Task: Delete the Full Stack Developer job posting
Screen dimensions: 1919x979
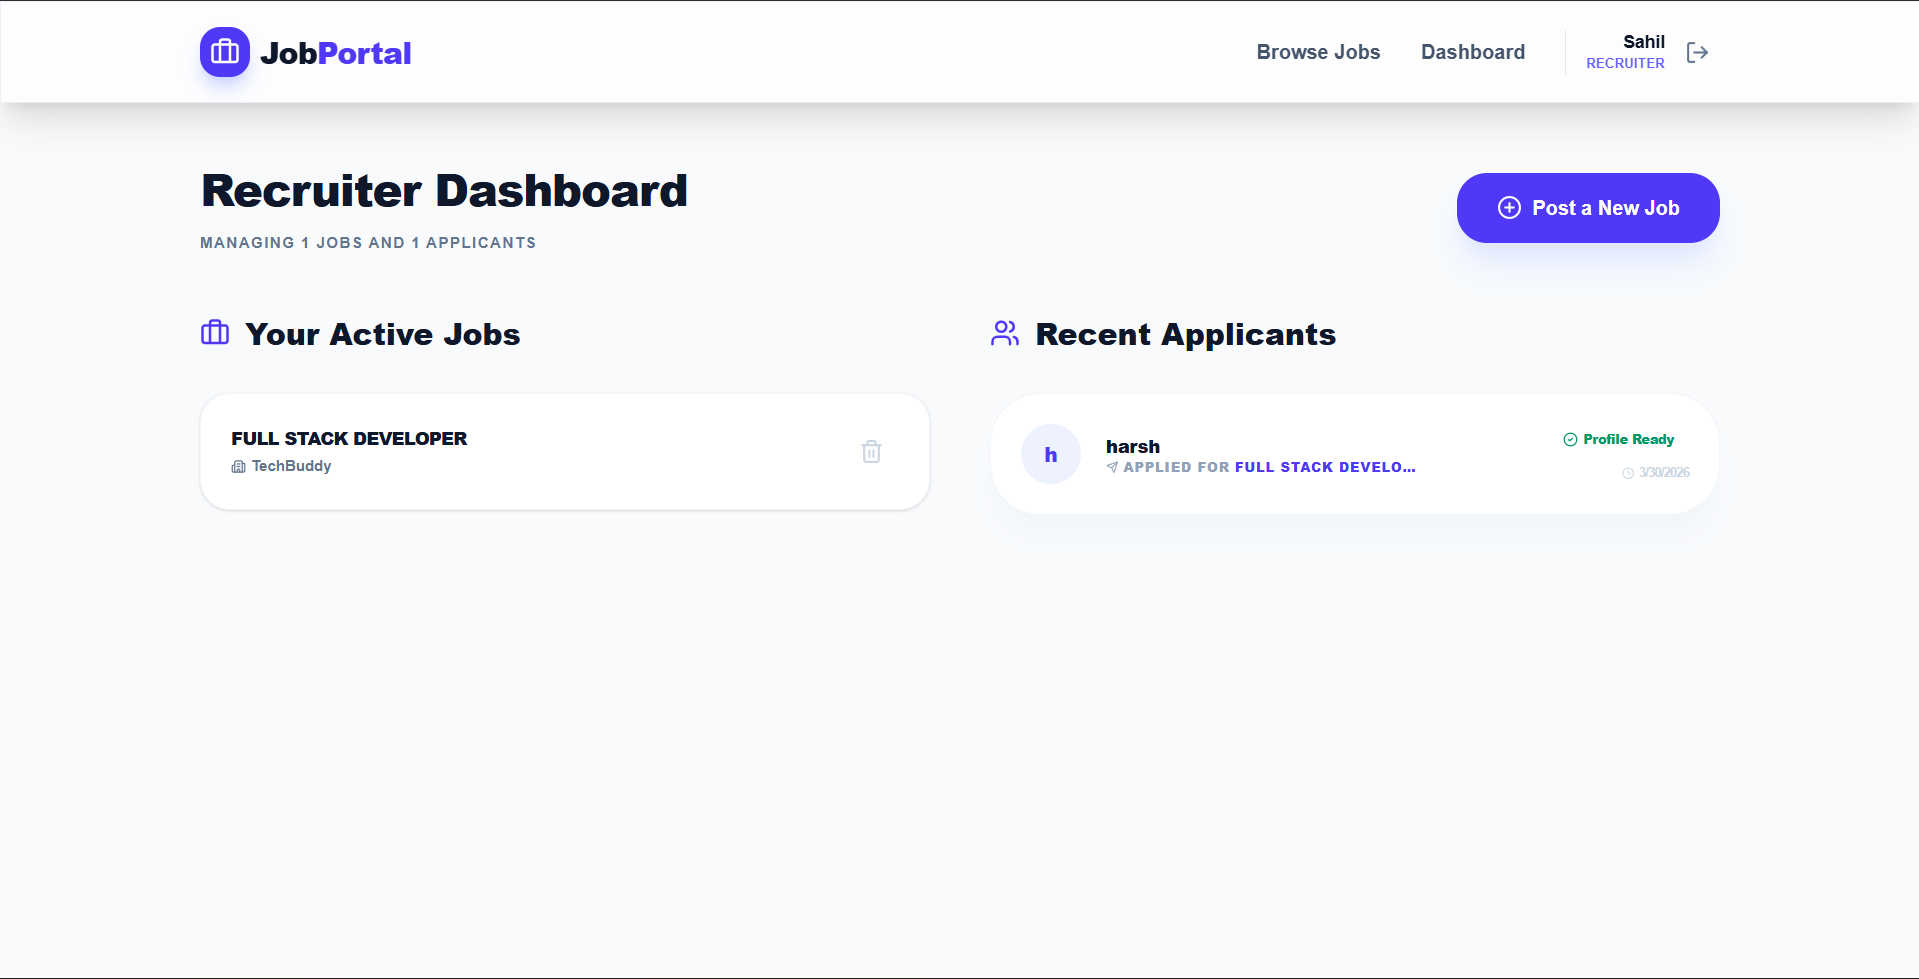Action: tap(871, 451)
